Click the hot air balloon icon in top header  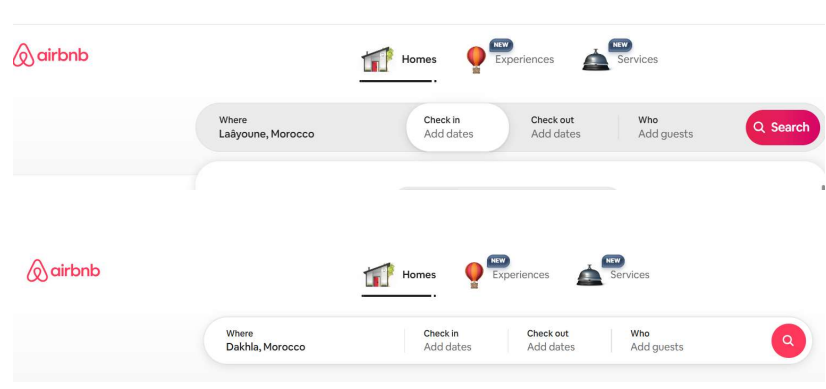pos(476,60)
